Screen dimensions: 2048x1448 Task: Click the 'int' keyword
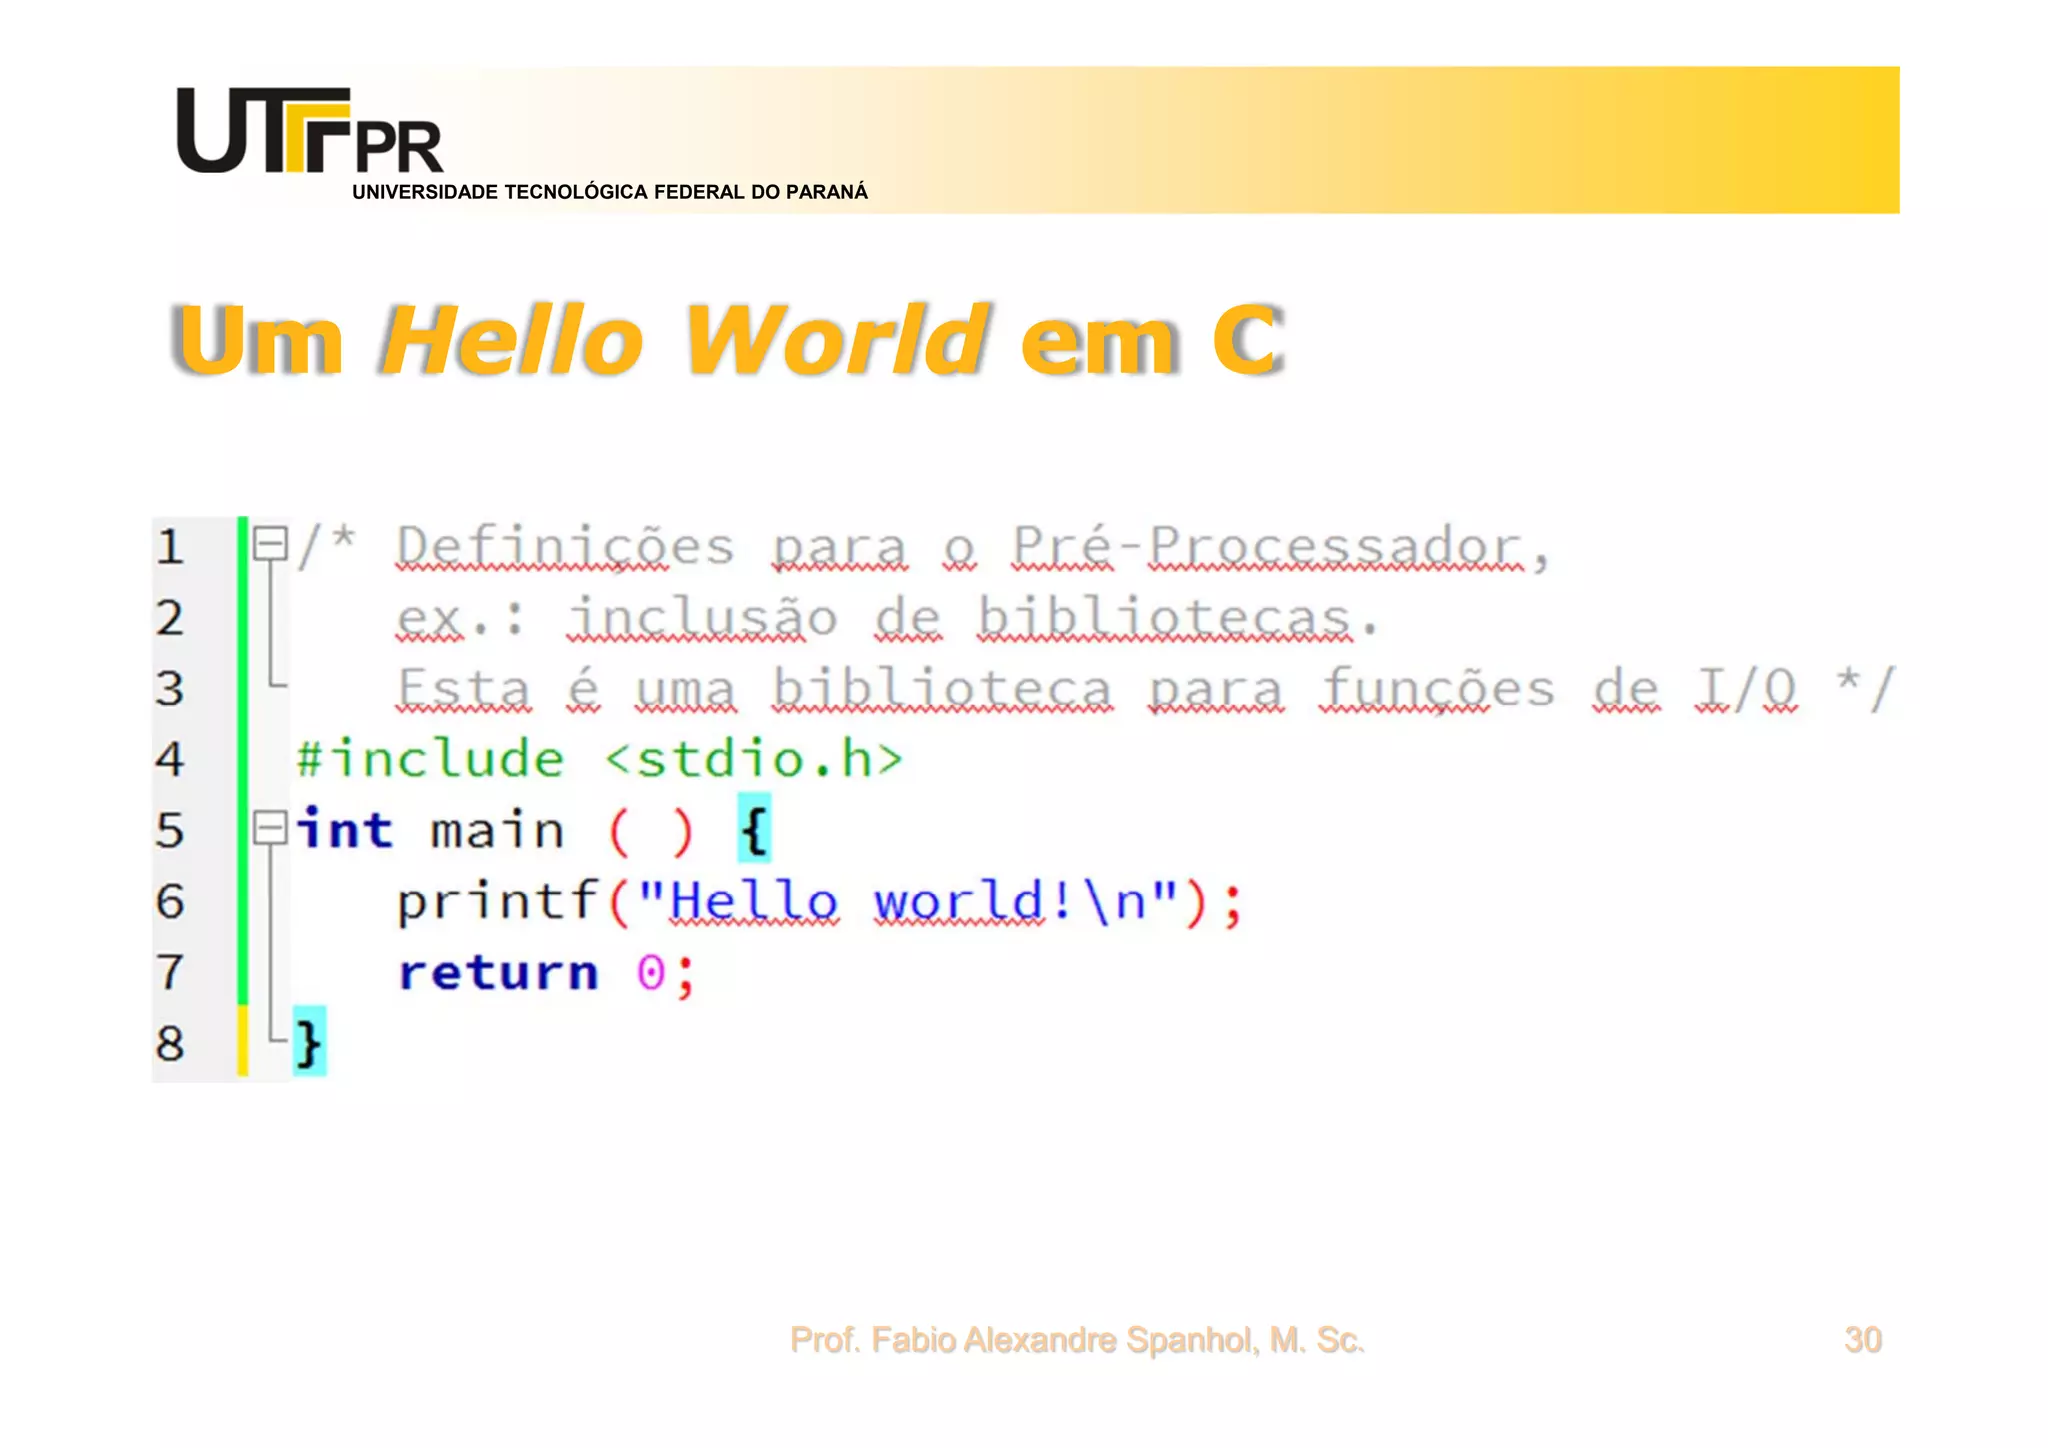click(x=345, y=830)
